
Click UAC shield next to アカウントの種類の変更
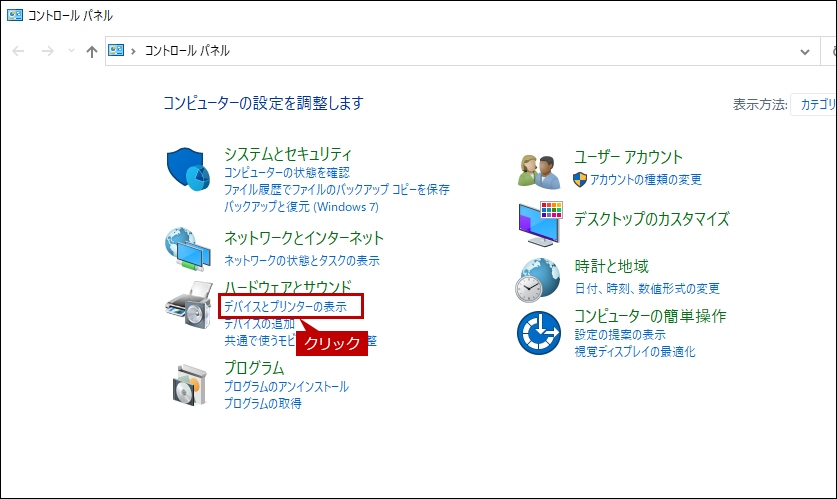580,179
